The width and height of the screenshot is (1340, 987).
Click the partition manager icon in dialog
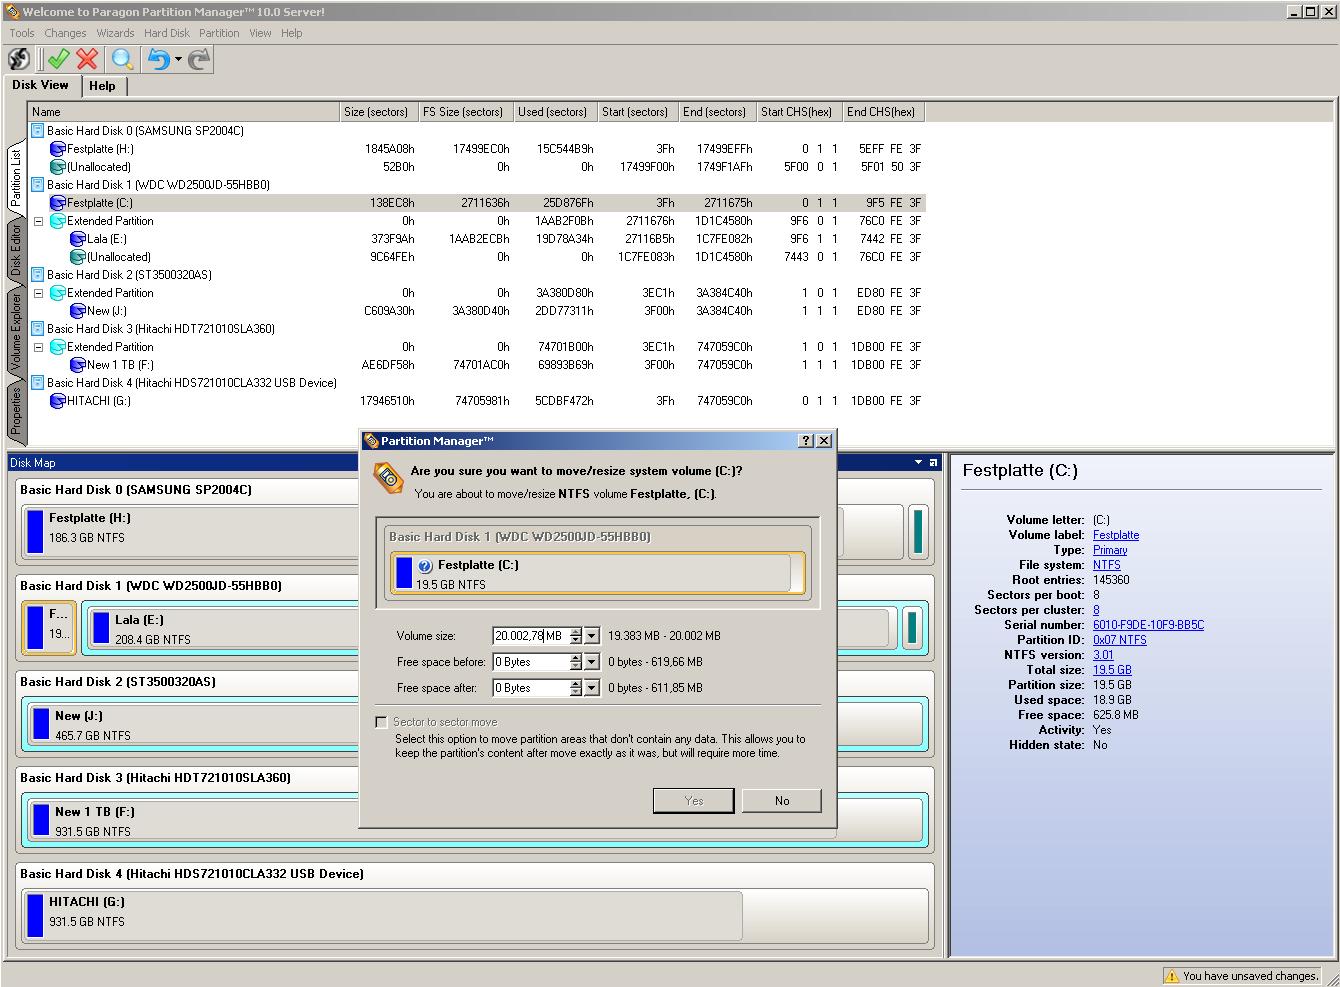[388, 479]
